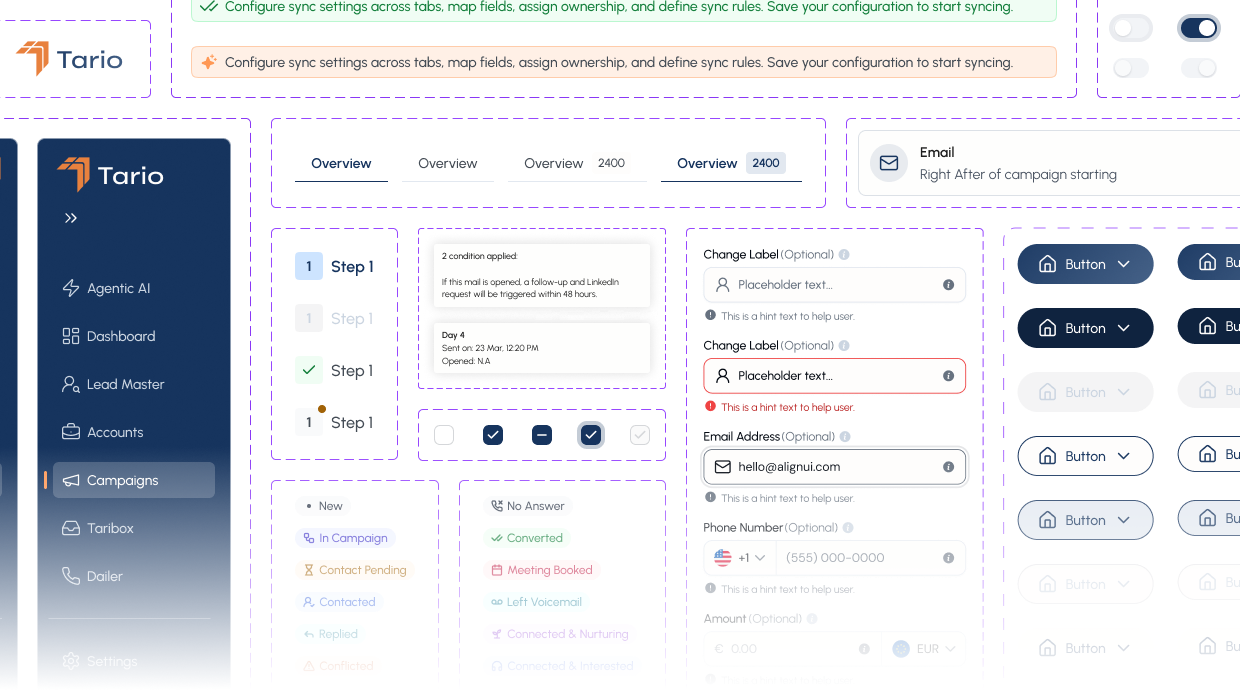Click the envelope icon inside the email address field
Viewport: 1240px width, 690px height.
(722, 467)
